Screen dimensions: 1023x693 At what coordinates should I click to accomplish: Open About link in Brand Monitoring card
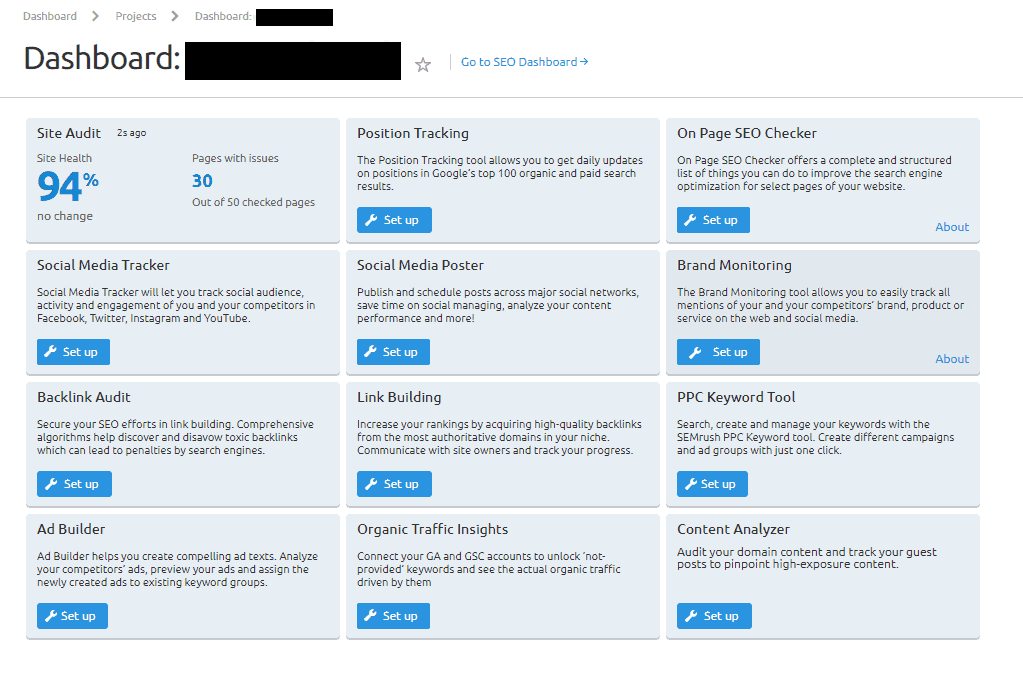coord(952,359)
